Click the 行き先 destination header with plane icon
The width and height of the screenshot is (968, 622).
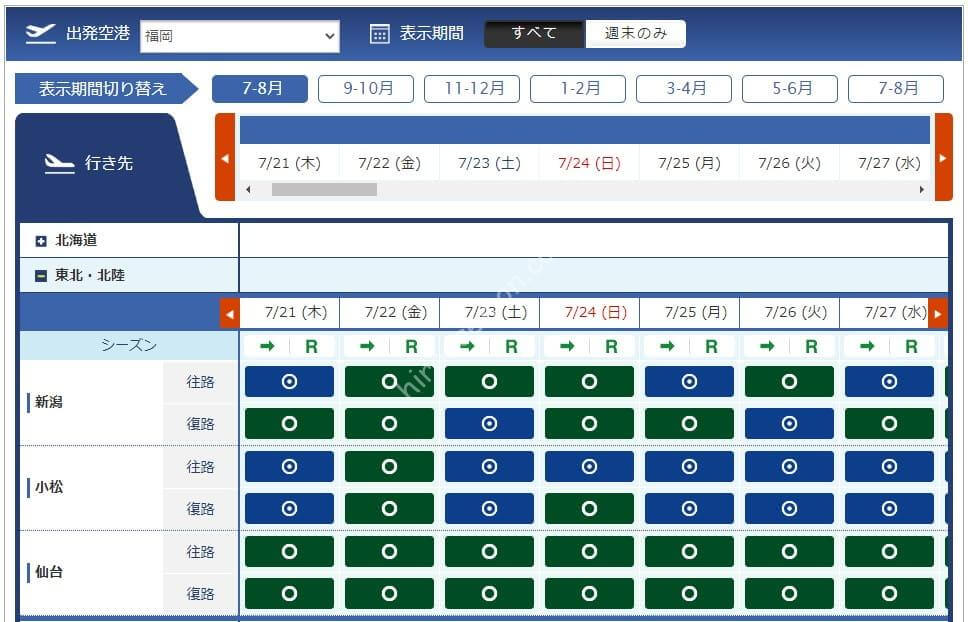[x=89, y=164]
